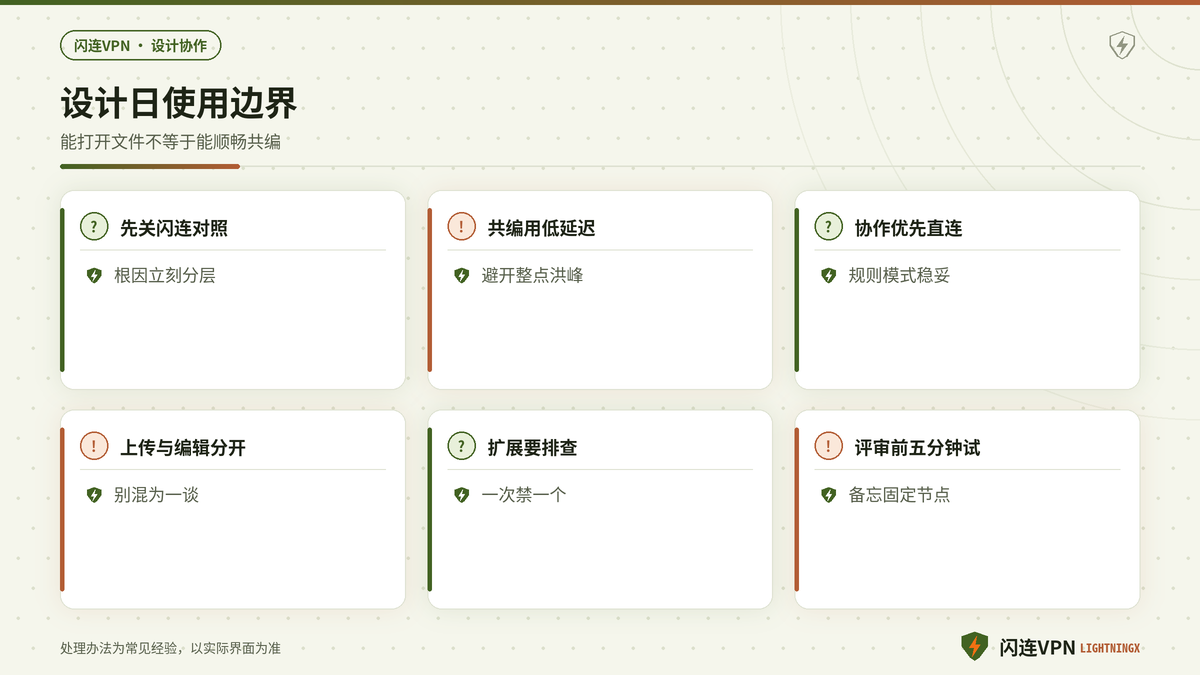Viewport: 1200px width, 675px height.
Task: Click the shield bullet icon before 别混为一谈
Action: click(94, 495)
